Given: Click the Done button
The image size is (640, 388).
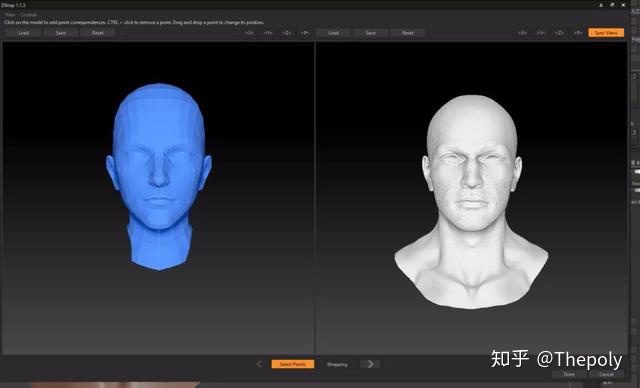Looking at the screenshot, I should pos(569,374).
